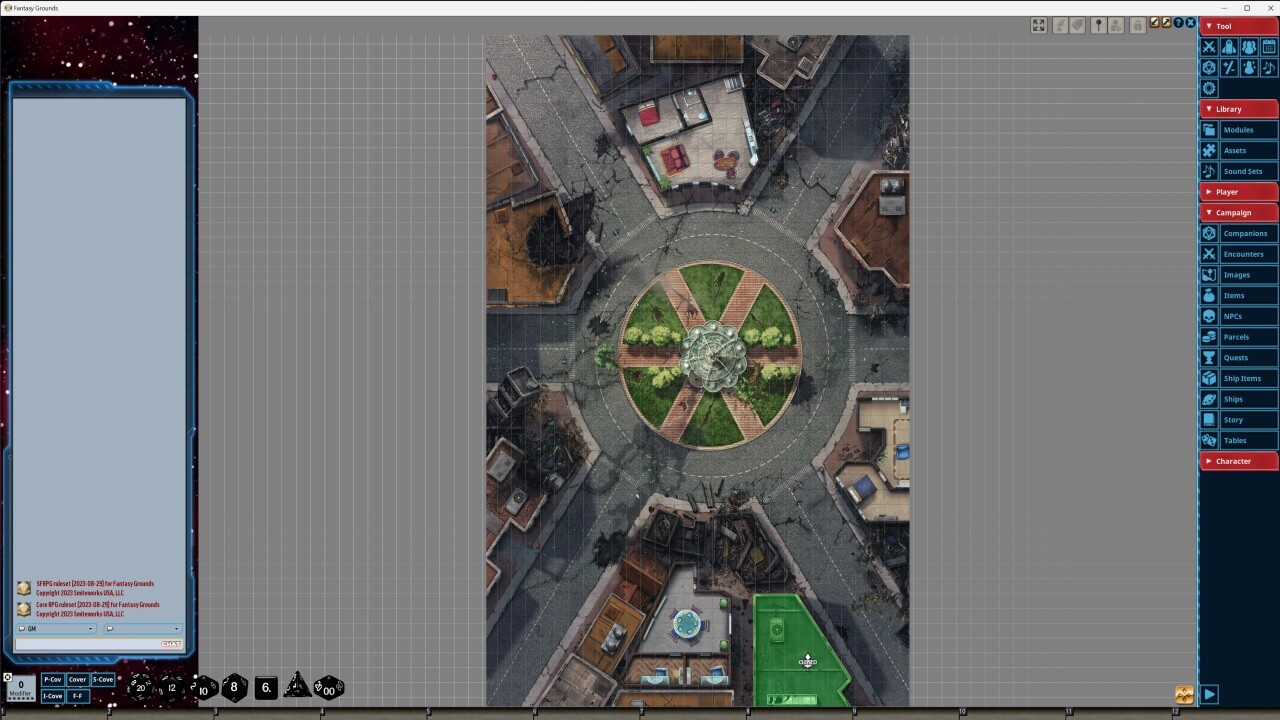1280x720 pixels.
Task: Open the Calendar tool icon
Action: click(1268, 46)
